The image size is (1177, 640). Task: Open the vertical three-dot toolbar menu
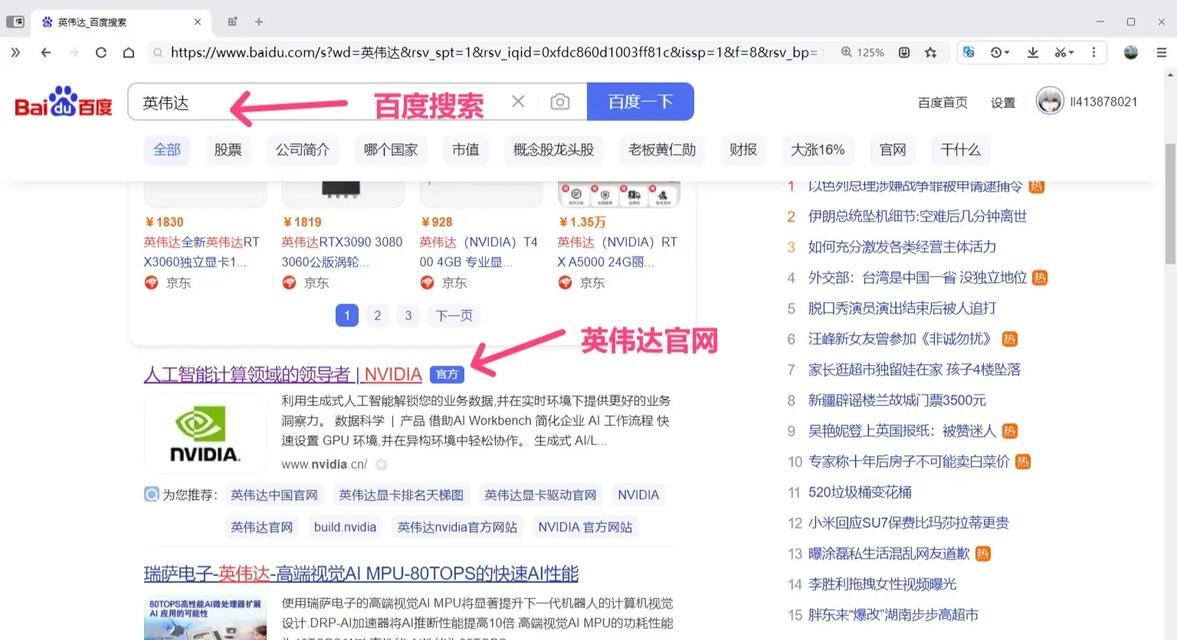(x=1094, y=53)
